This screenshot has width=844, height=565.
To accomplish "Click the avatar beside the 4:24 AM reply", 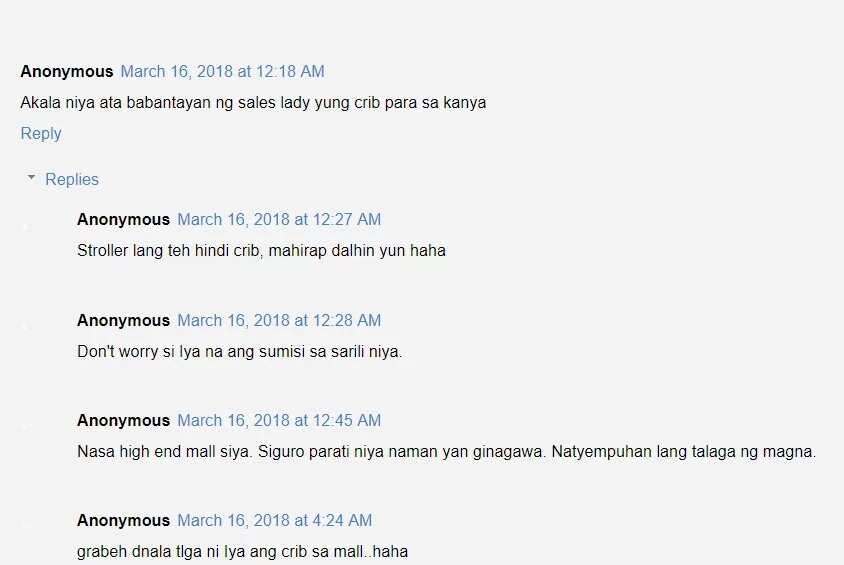I will pyautogui.click(x=26, y=523).
